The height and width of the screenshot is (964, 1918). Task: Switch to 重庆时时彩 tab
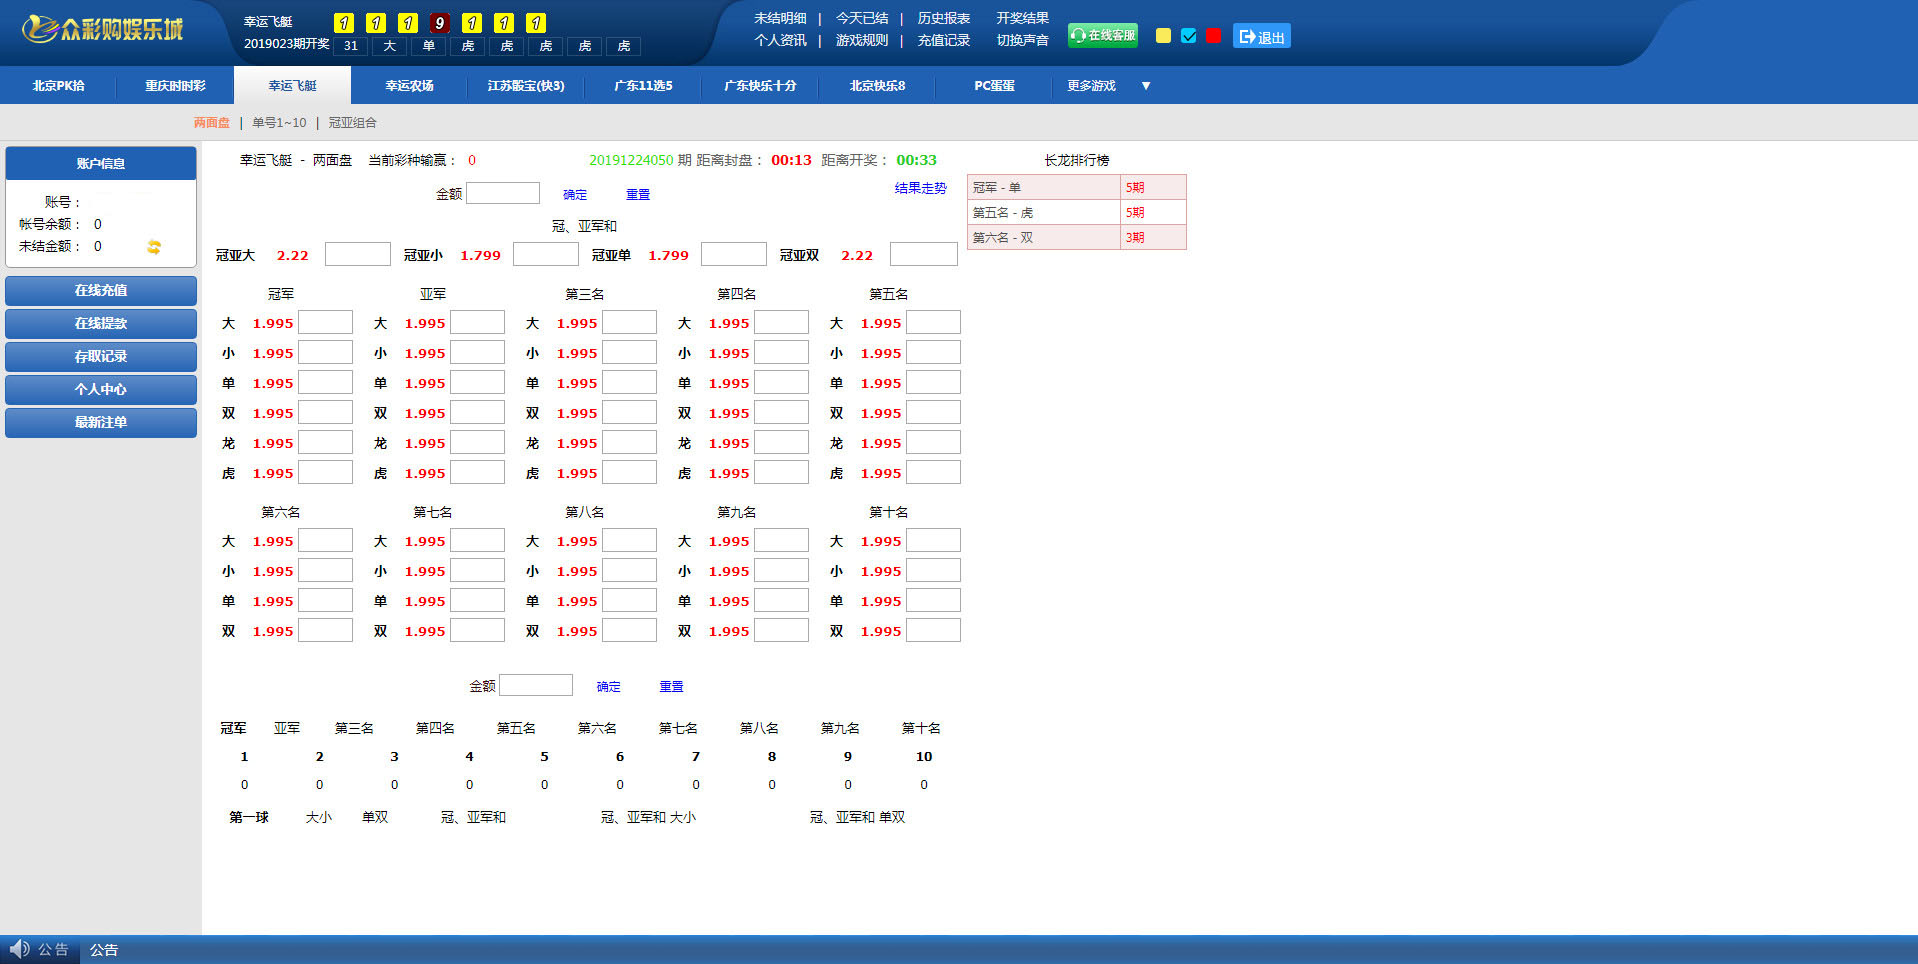[x=175, y=86]
